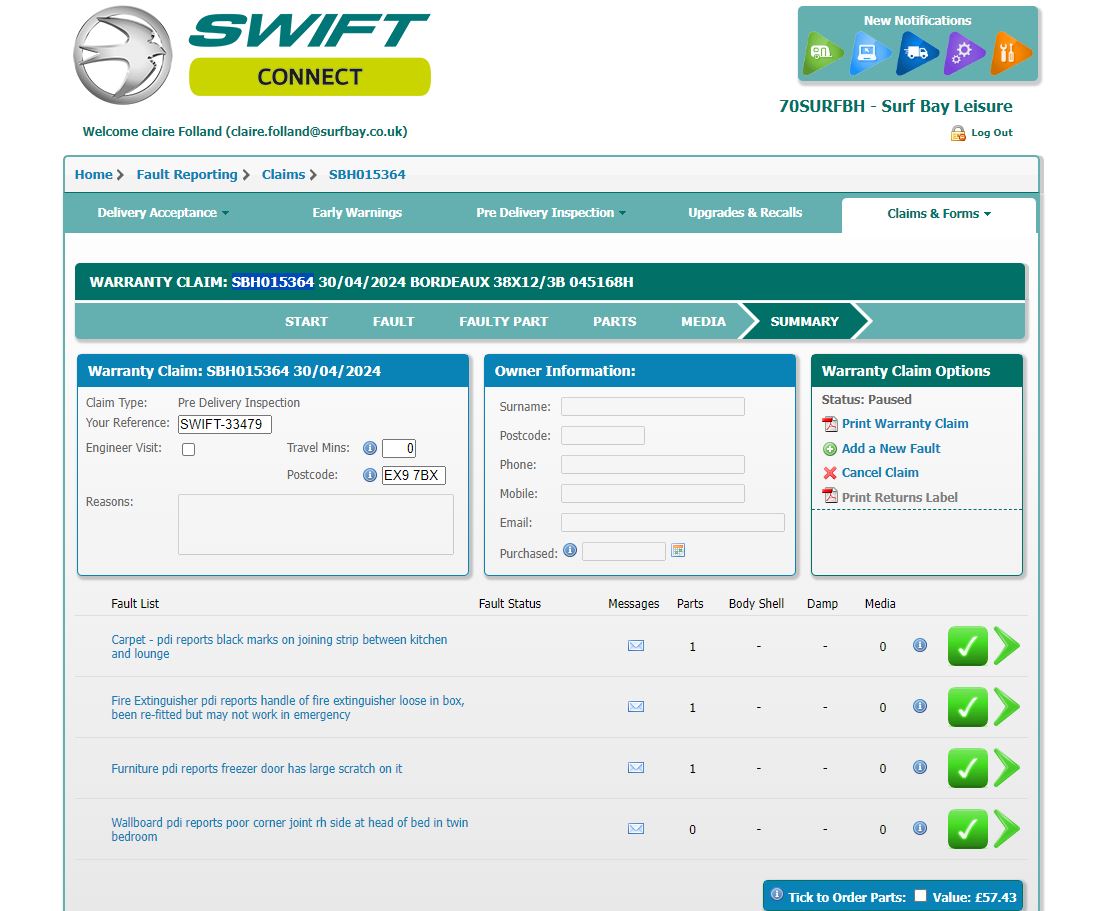This screenshot has width=1103, height=911.
Task: Open the light blue laptop notification icon
Action: (869, 53)
